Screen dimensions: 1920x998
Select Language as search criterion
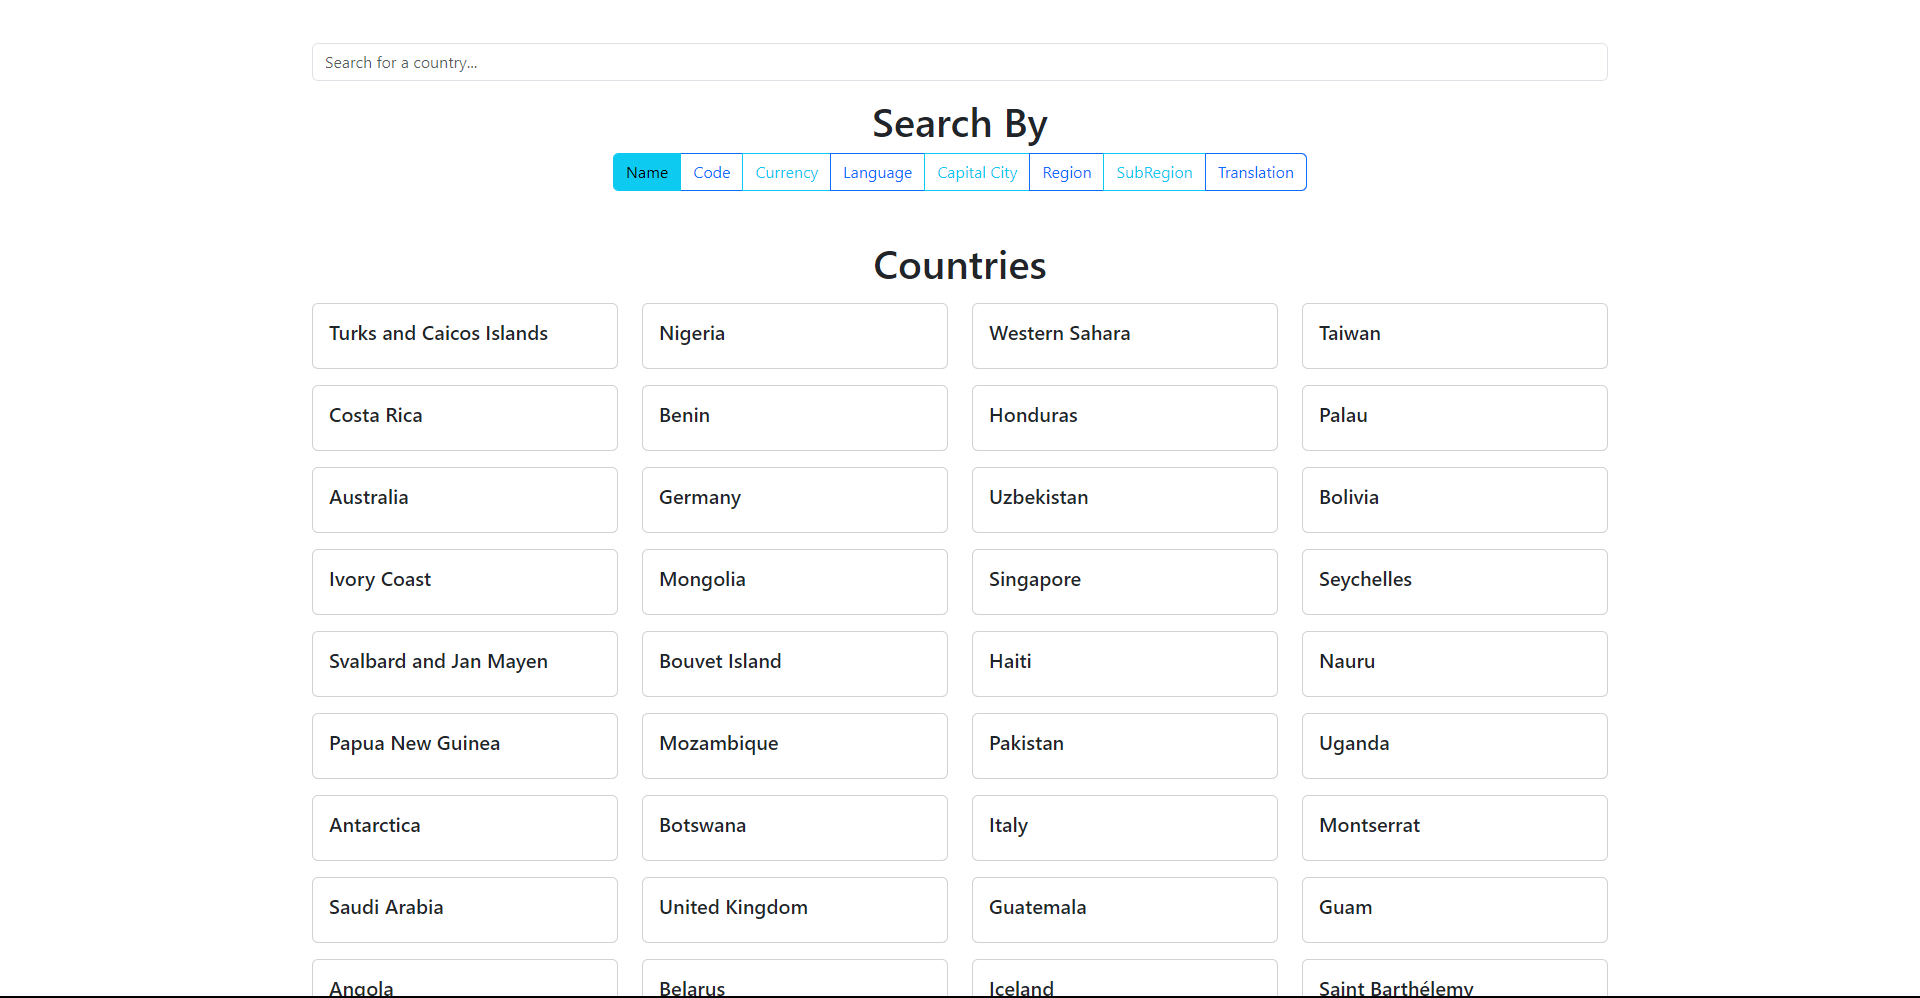tap(877, 172)
